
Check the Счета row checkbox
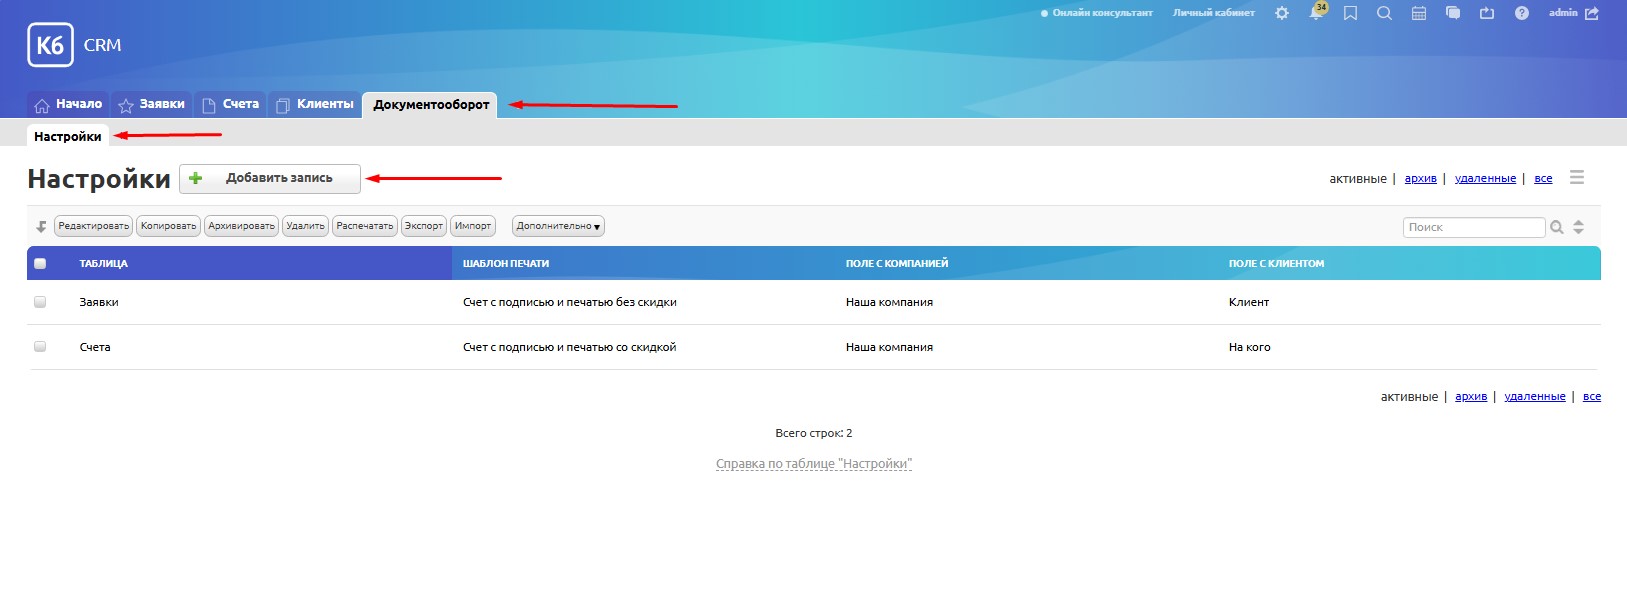click(x=40, y=347)
